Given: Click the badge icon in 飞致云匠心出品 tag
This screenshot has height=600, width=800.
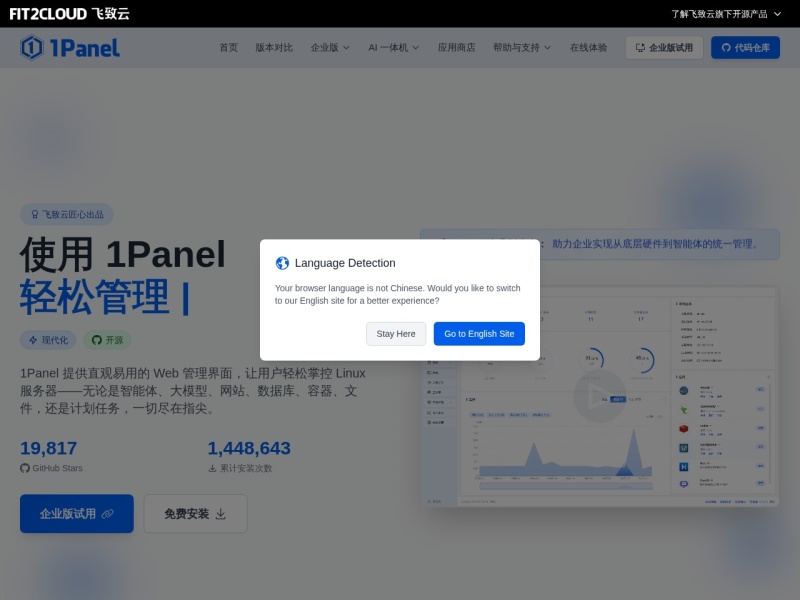Looking at the screenshot, I should [x=35, y=214].
